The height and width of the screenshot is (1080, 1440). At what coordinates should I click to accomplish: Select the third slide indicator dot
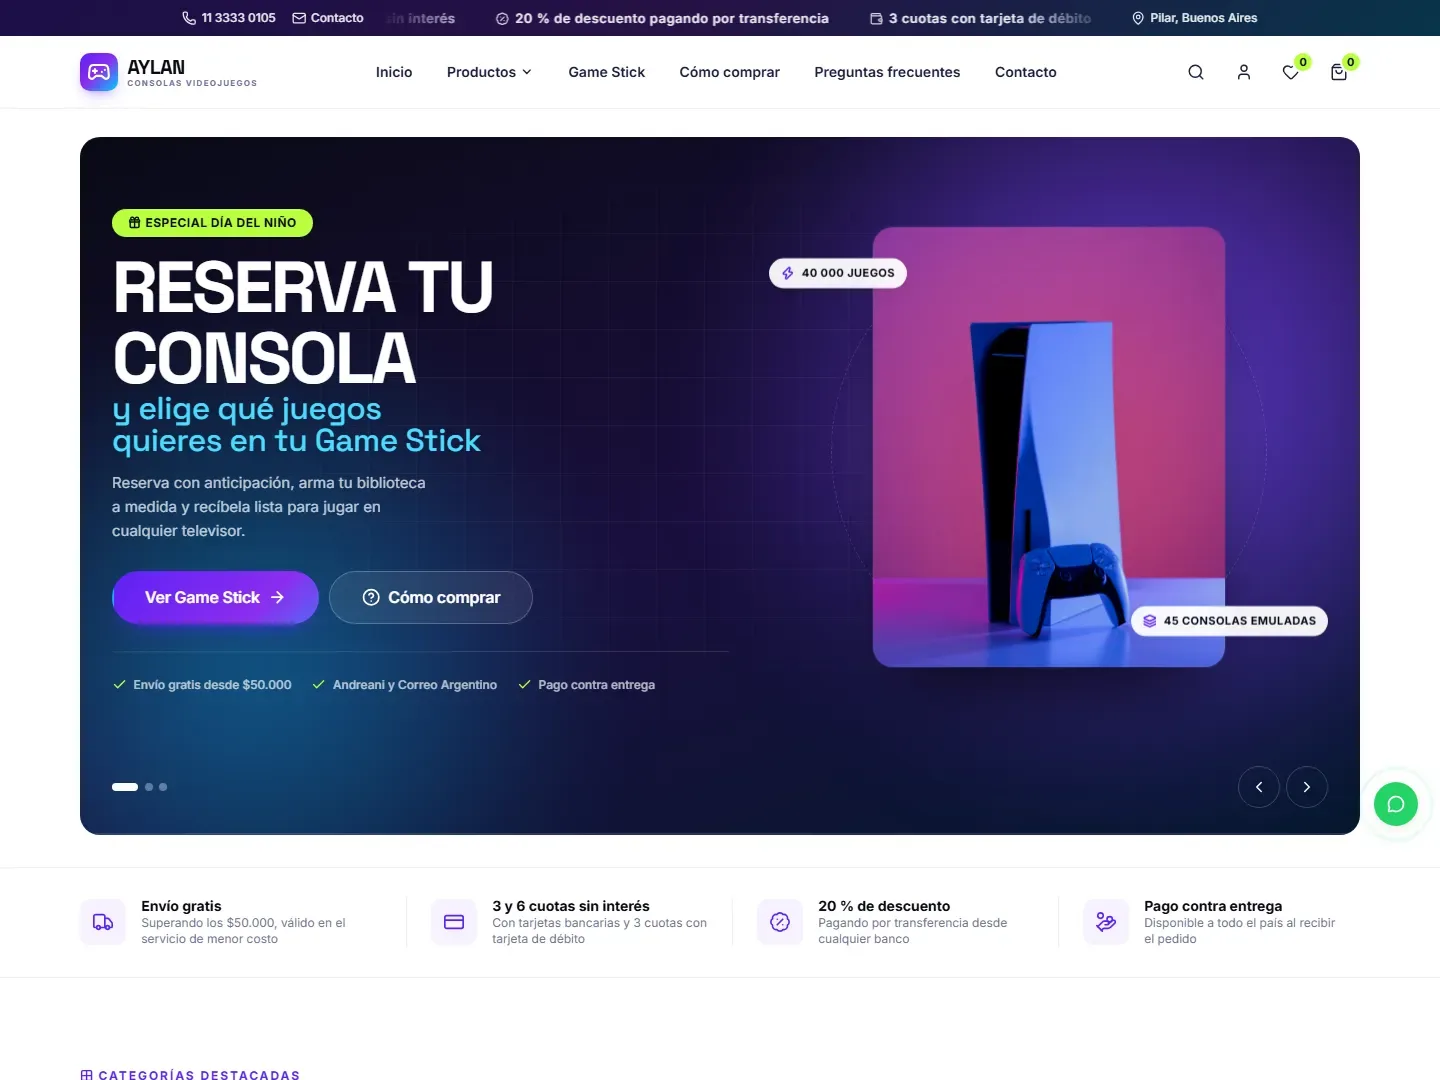(x=163, y=787)
